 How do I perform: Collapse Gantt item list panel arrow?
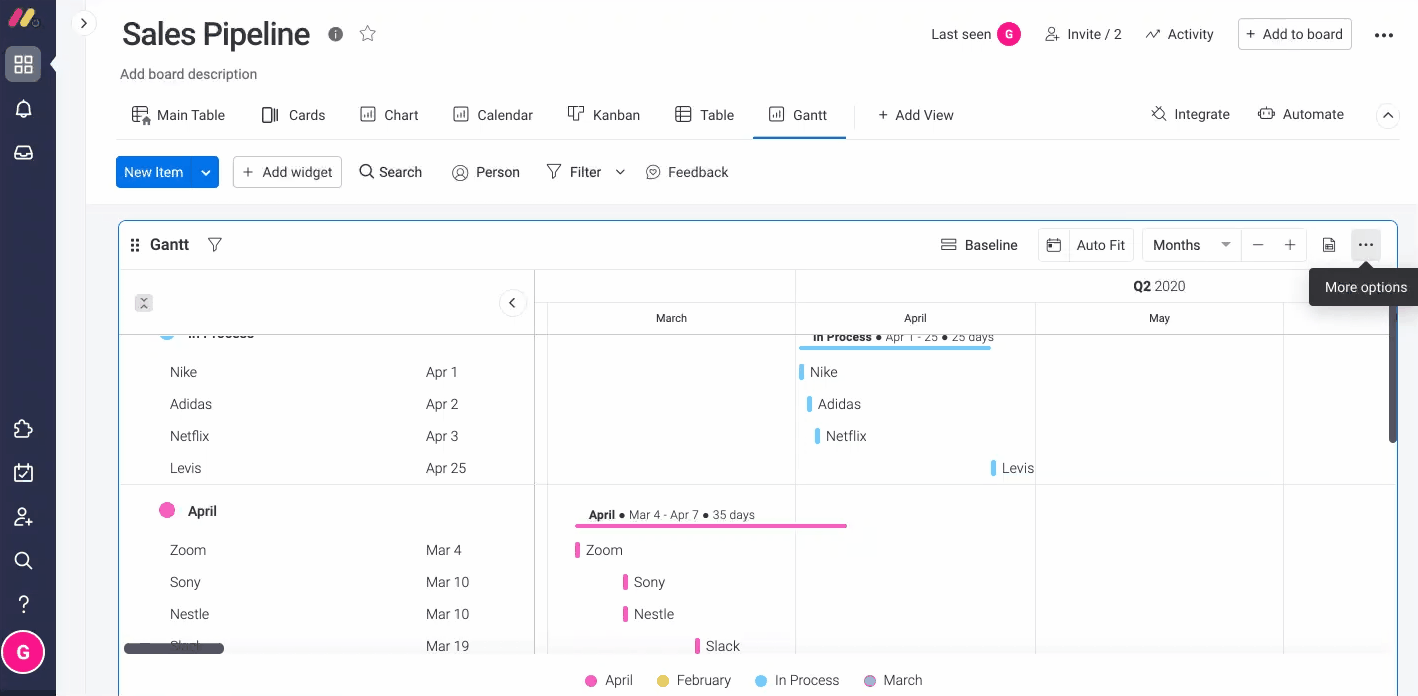click(x=513, y=302)
